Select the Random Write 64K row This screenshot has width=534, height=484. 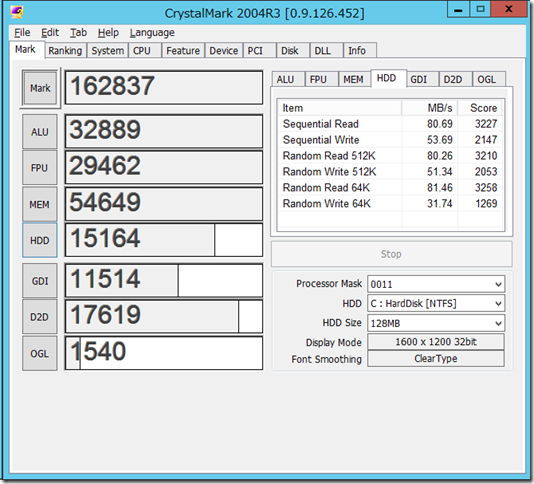390,204
